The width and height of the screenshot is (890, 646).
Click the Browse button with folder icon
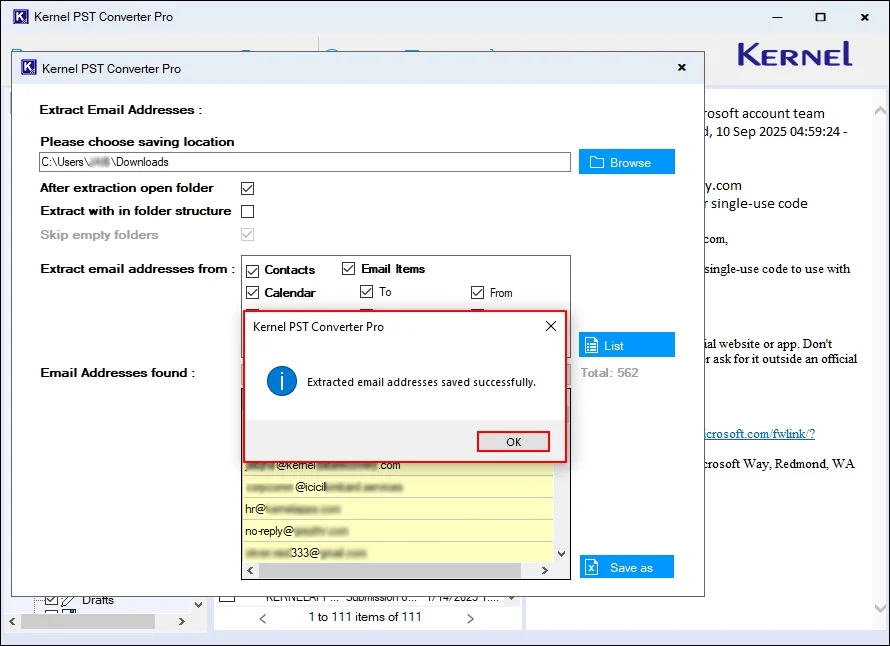click(626, 162)
